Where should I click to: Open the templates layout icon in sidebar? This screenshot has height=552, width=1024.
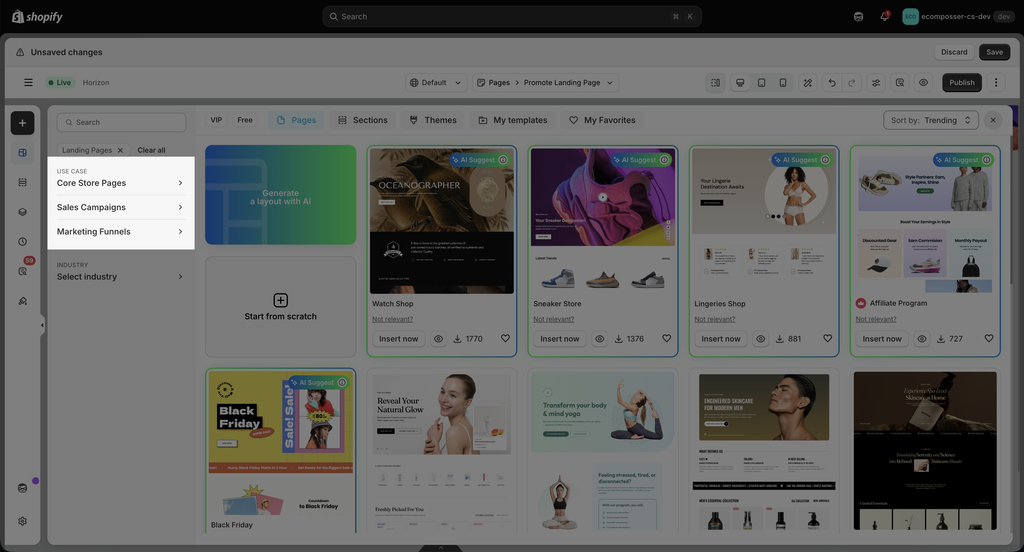coord(22,153)
